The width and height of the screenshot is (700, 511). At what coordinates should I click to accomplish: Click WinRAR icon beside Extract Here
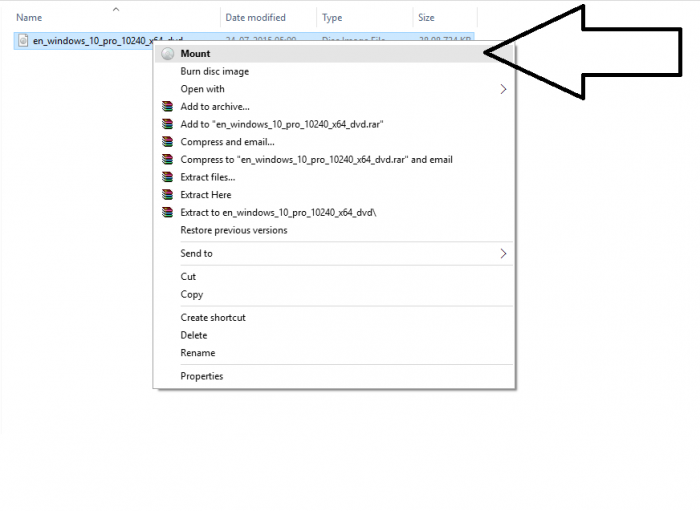[167, 195]
